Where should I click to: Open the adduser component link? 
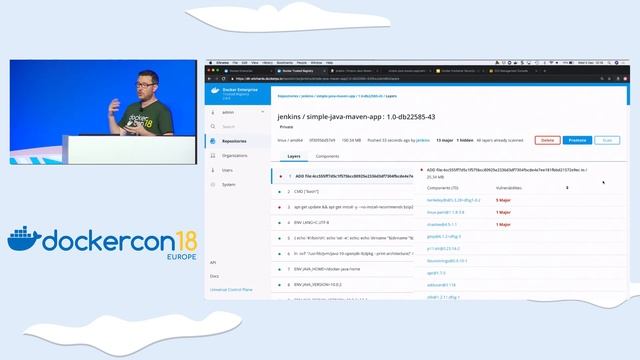pos(441,285)
